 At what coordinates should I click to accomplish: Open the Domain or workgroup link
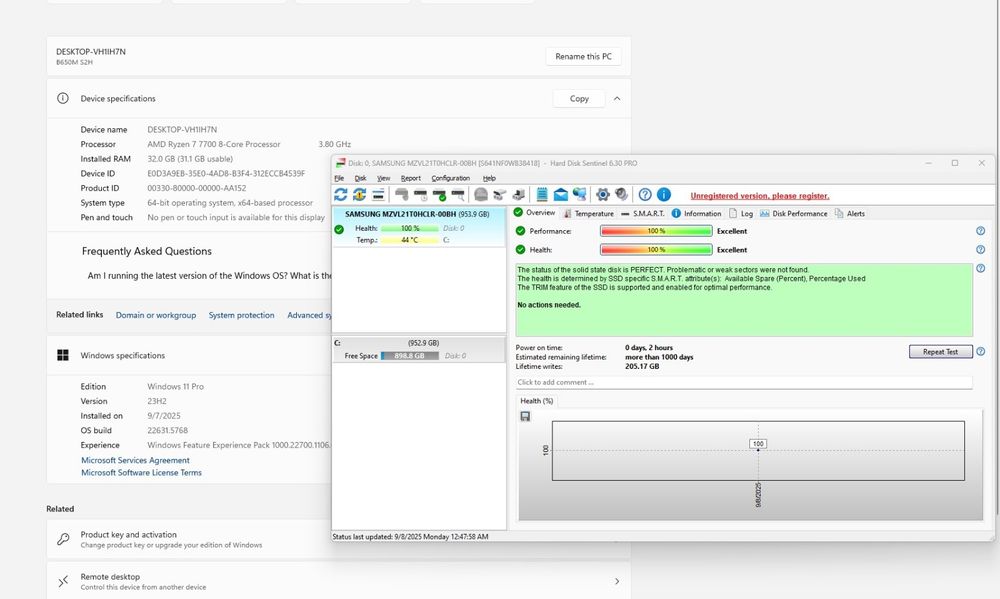(x=156, y=315)
